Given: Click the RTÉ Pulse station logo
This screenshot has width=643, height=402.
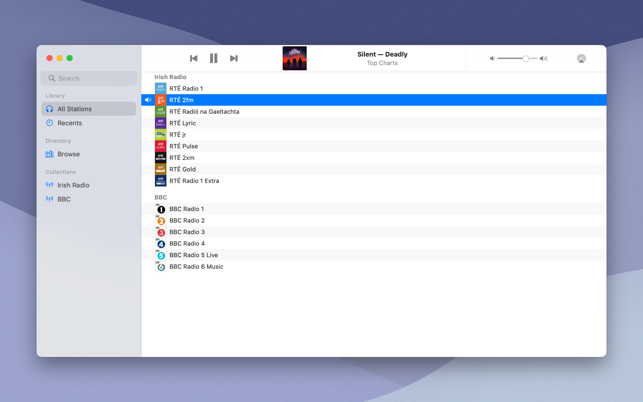Looking at the screenshot, I should (161, 146).
